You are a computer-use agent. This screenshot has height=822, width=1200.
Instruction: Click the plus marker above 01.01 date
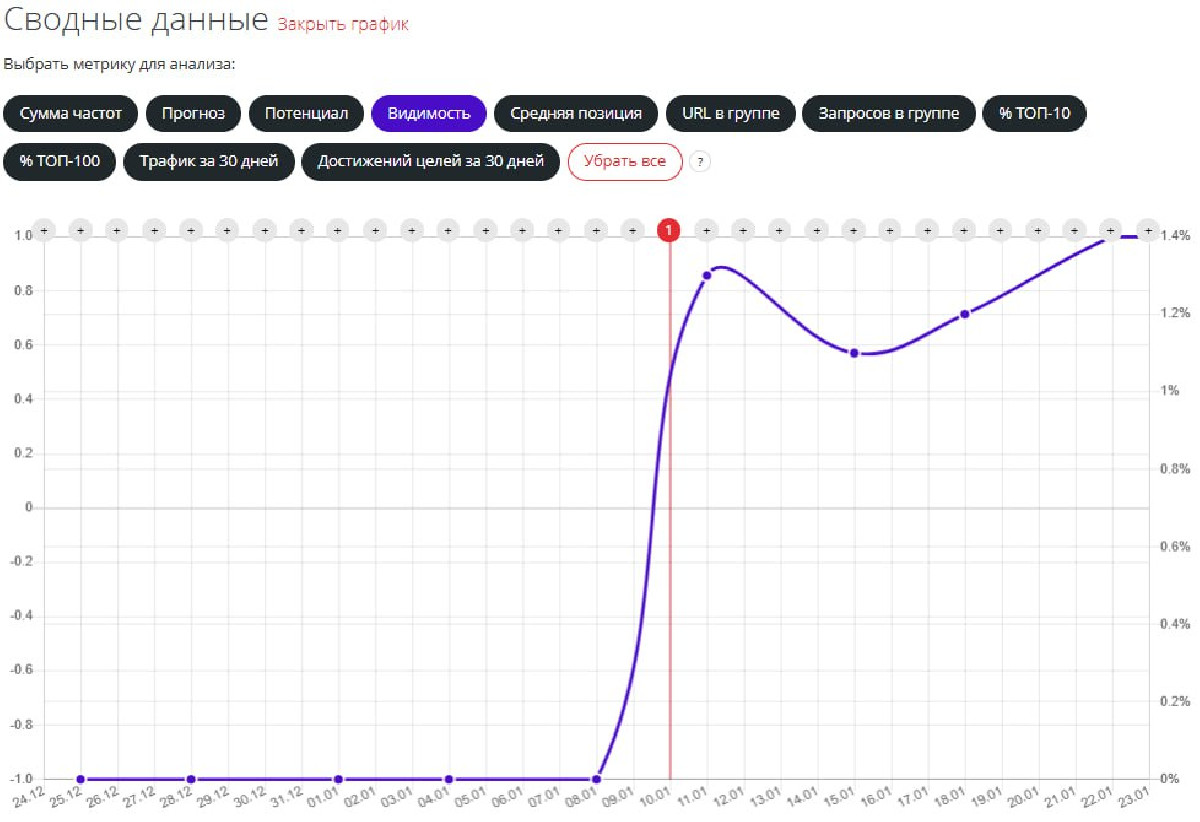[338, 230]
